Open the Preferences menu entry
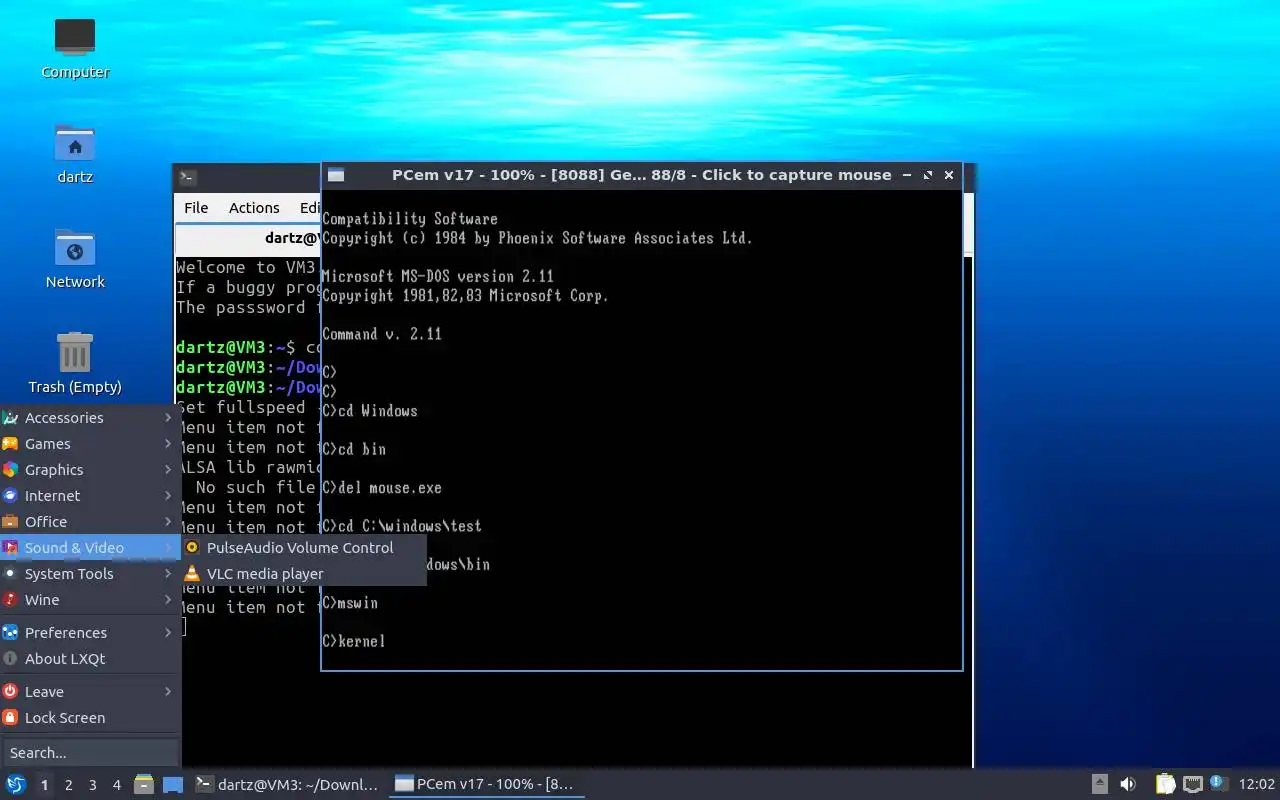Viewport: 1280px width, 800px height. [90, 633]
